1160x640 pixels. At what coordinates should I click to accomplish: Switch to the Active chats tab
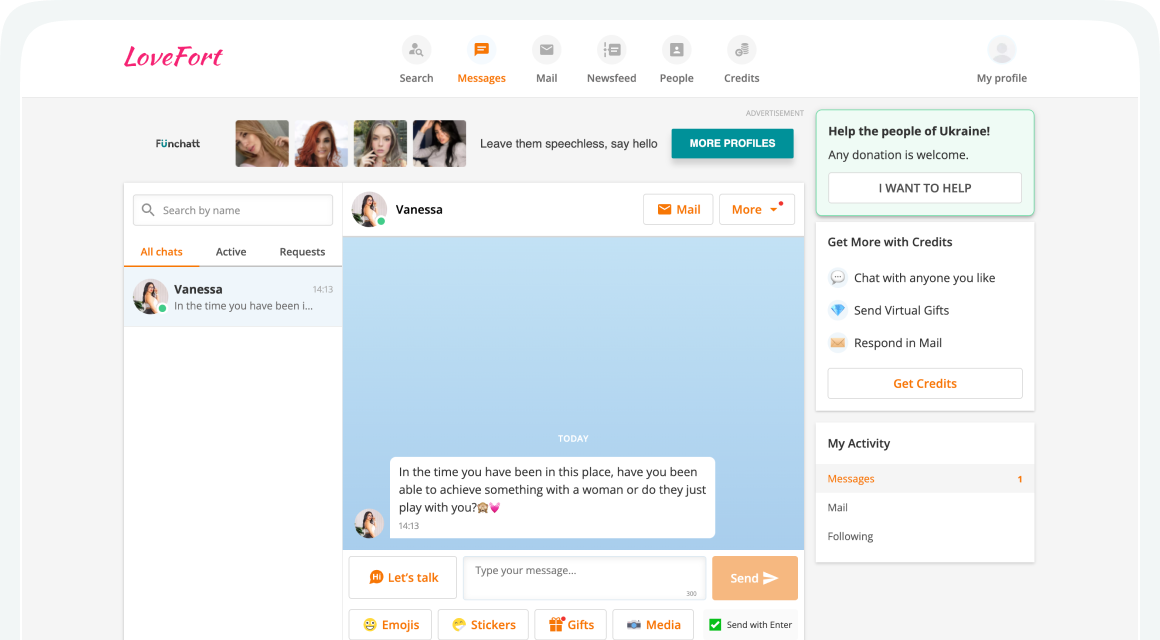tap(231, 252)
